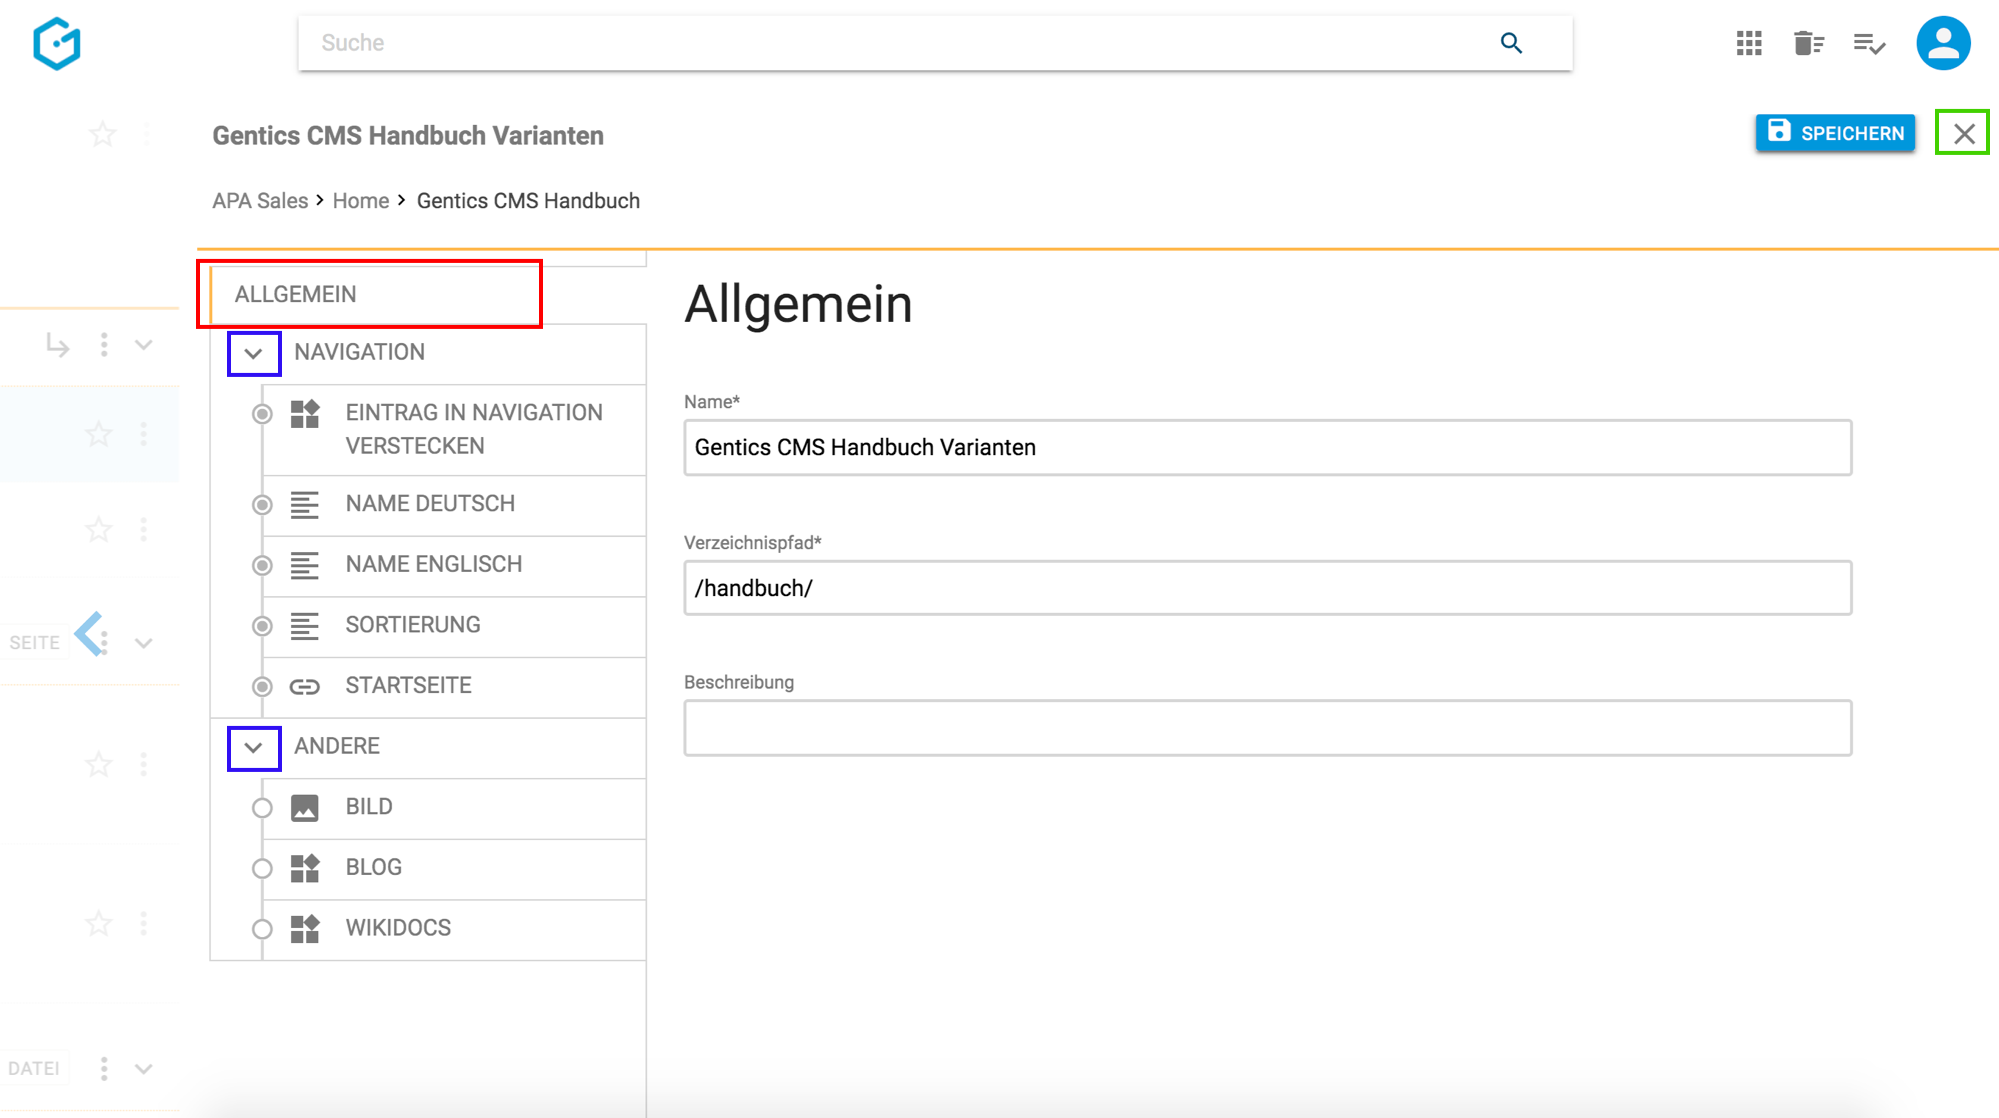Image resolution: width=1999 pixels, height=1118 pixels.
Task: Open the STARTSEITE property item
Action: [454, 687]
